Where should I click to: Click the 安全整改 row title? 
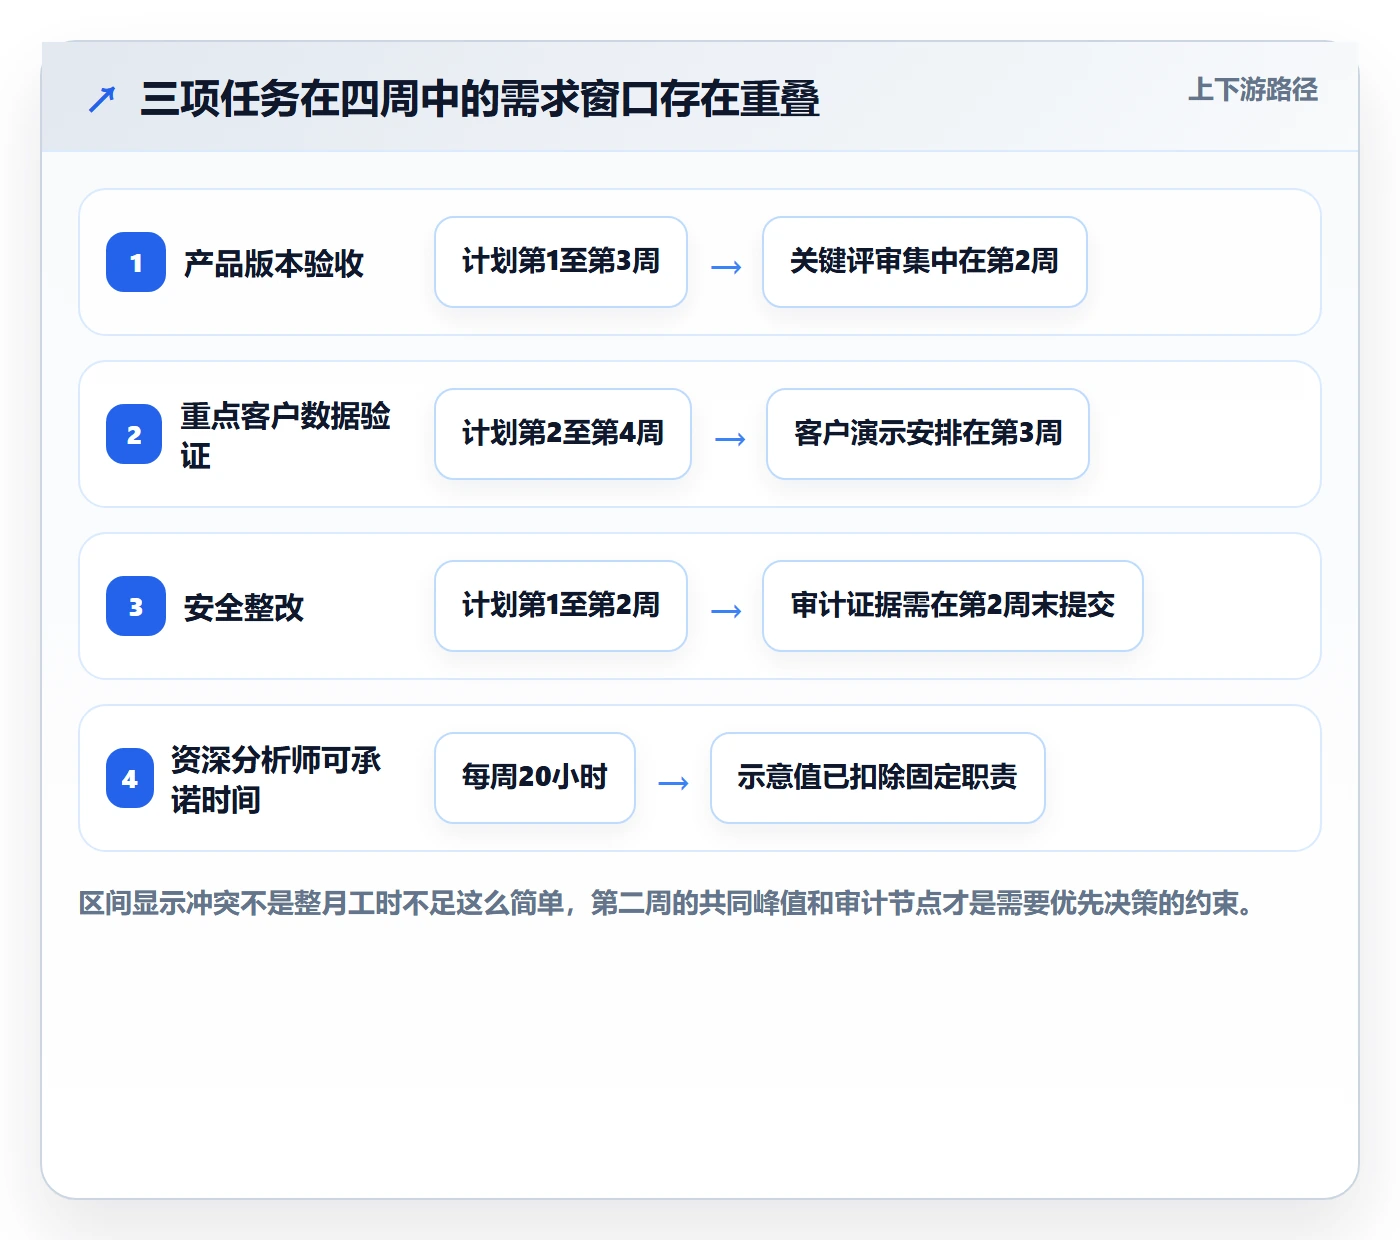tap(244, 607)
